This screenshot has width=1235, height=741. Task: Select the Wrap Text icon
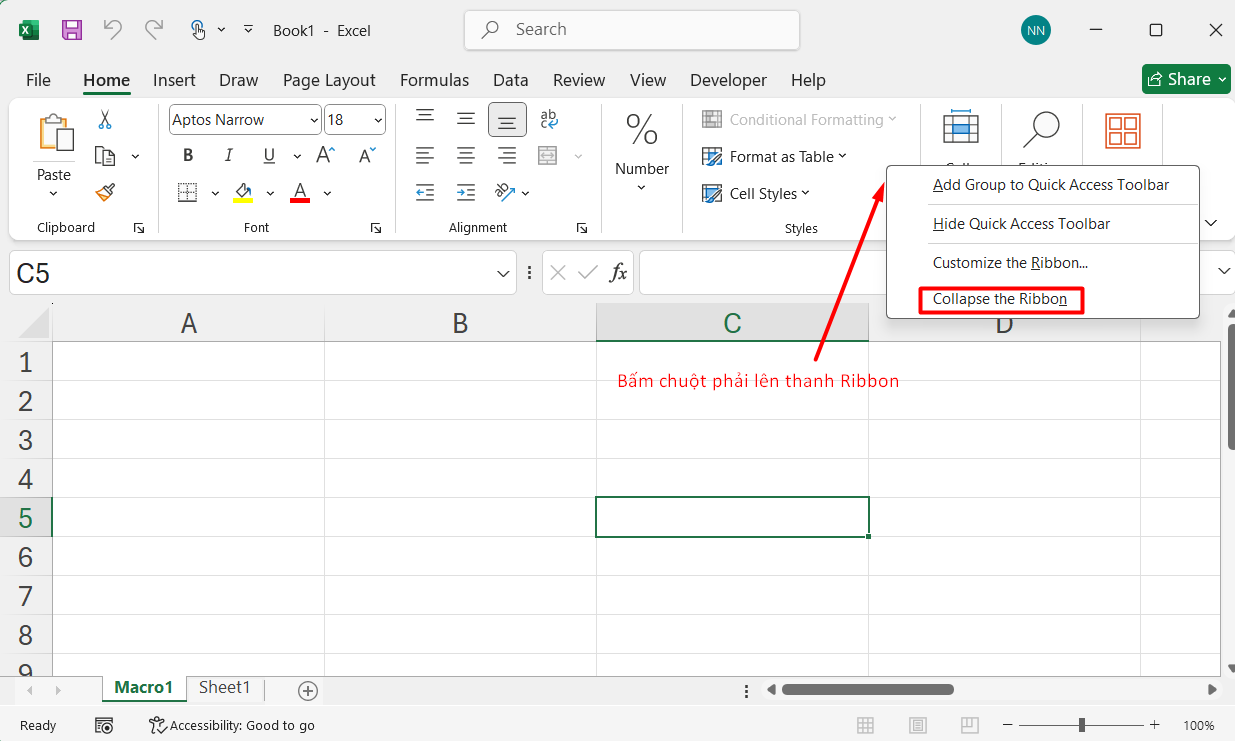pos(548,119)
